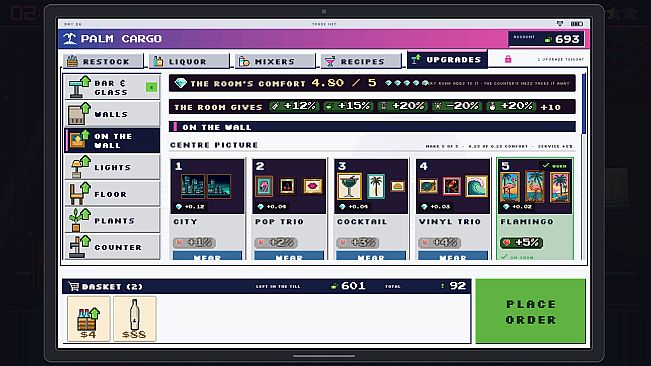Switch to the Restock tab
The height and width of the screenshot is (366, 651).
point(103,61)
